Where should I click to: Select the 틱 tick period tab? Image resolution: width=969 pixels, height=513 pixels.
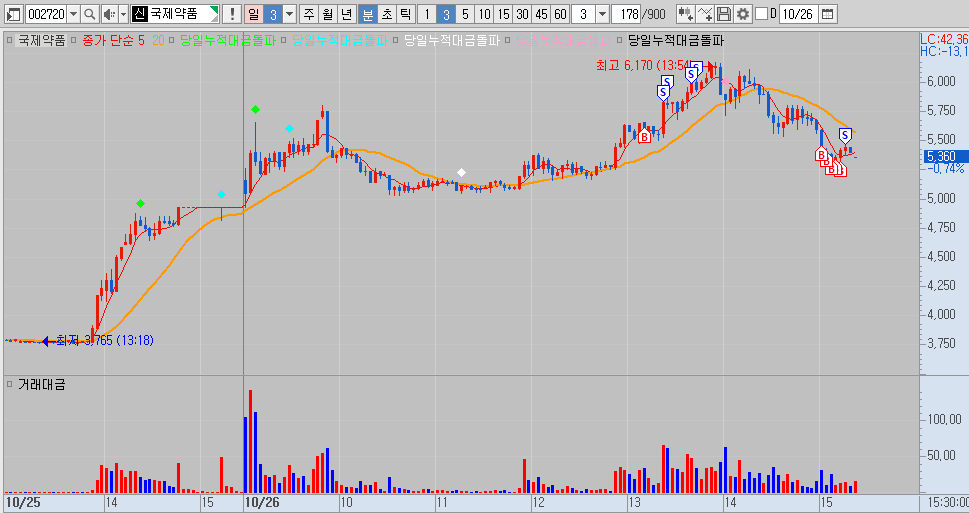click(x=405, y=14)
